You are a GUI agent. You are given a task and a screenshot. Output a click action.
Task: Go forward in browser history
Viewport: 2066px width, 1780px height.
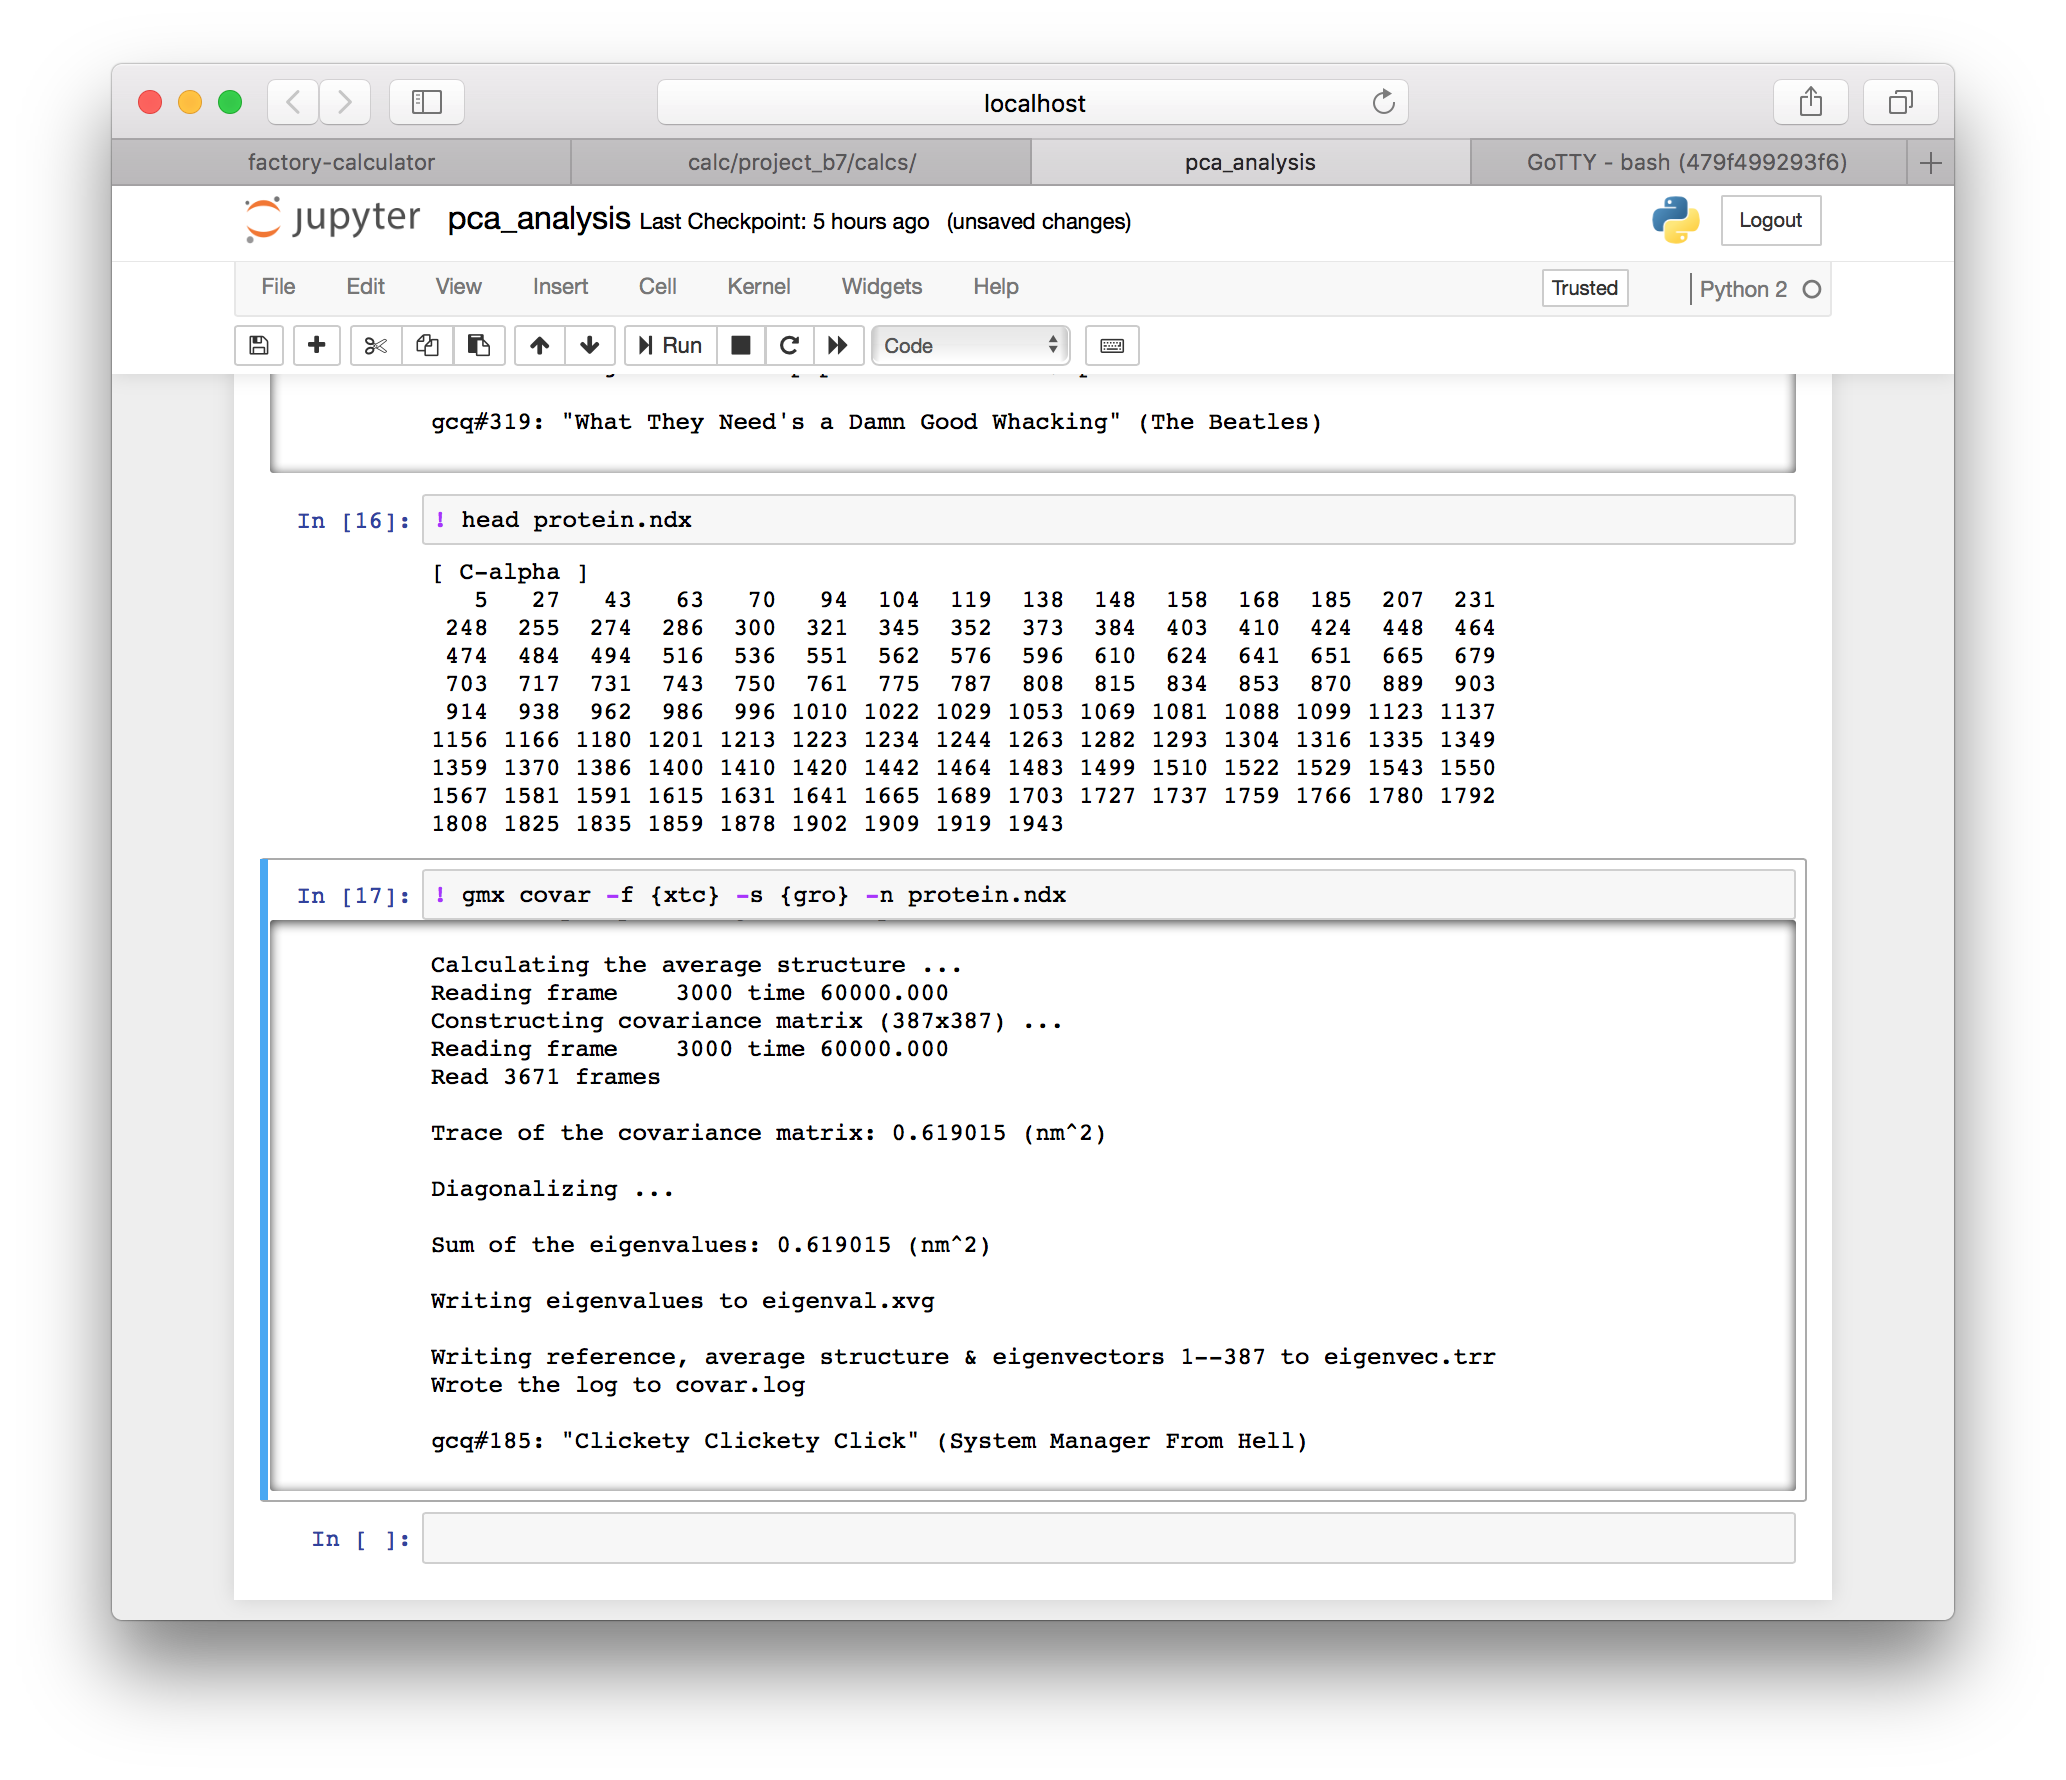(345, 102)
